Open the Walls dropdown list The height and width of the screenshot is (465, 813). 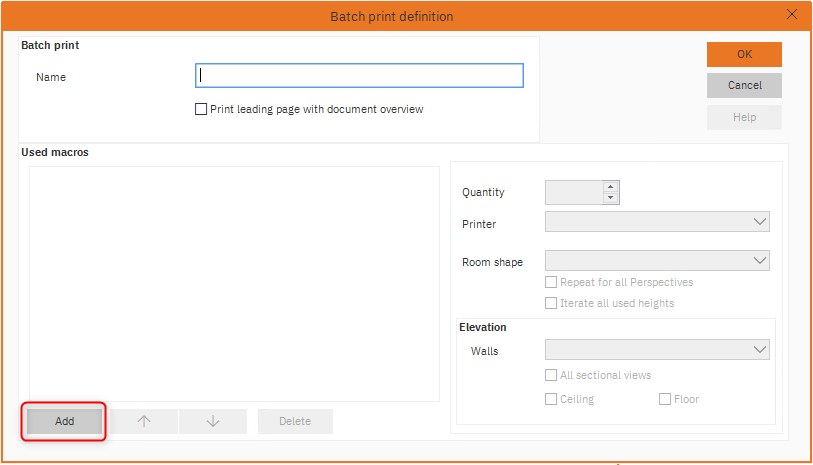[x=657, y=349]
